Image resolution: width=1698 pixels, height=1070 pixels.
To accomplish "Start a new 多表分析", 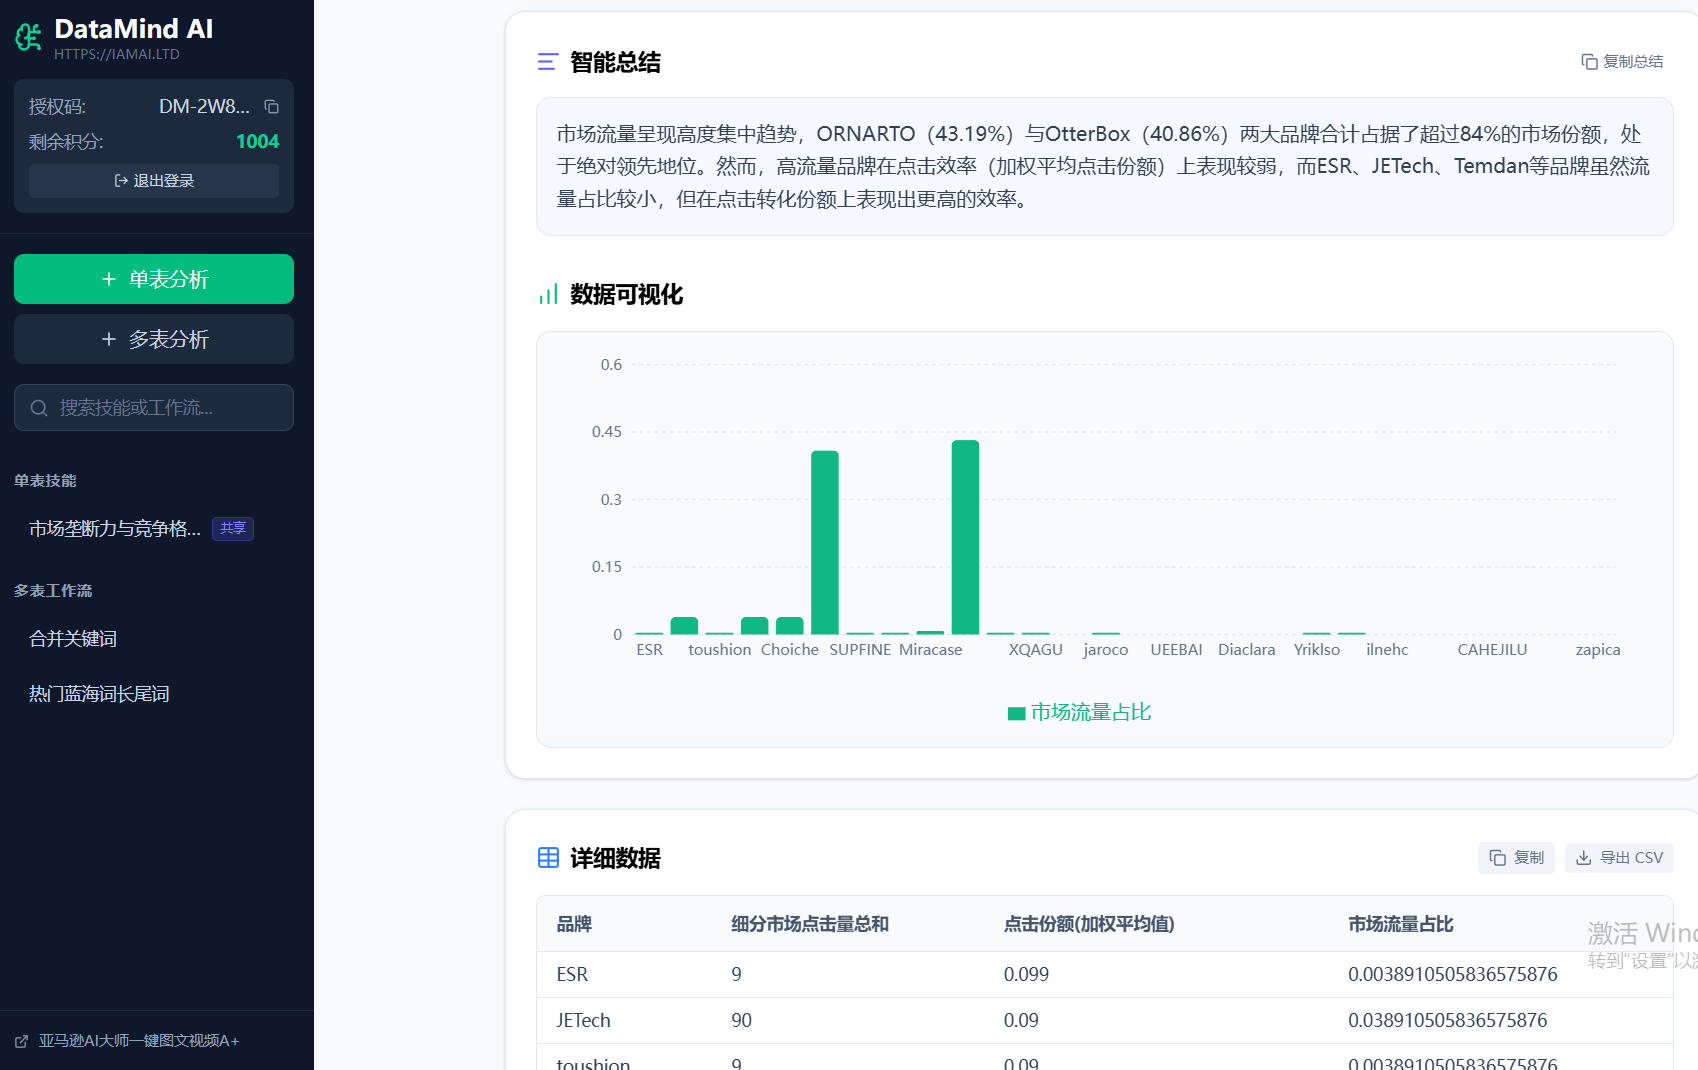I will click(154, 339).
